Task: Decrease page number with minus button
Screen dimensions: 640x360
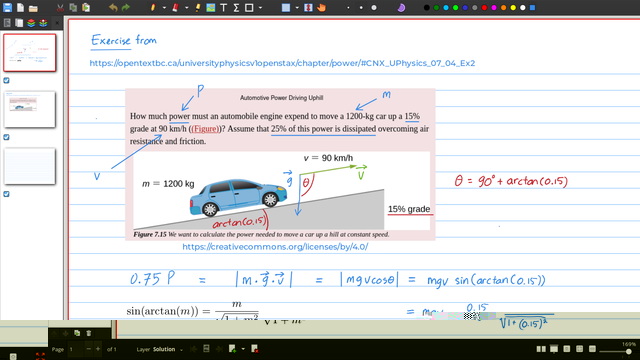Action: (x=88, y=349)
